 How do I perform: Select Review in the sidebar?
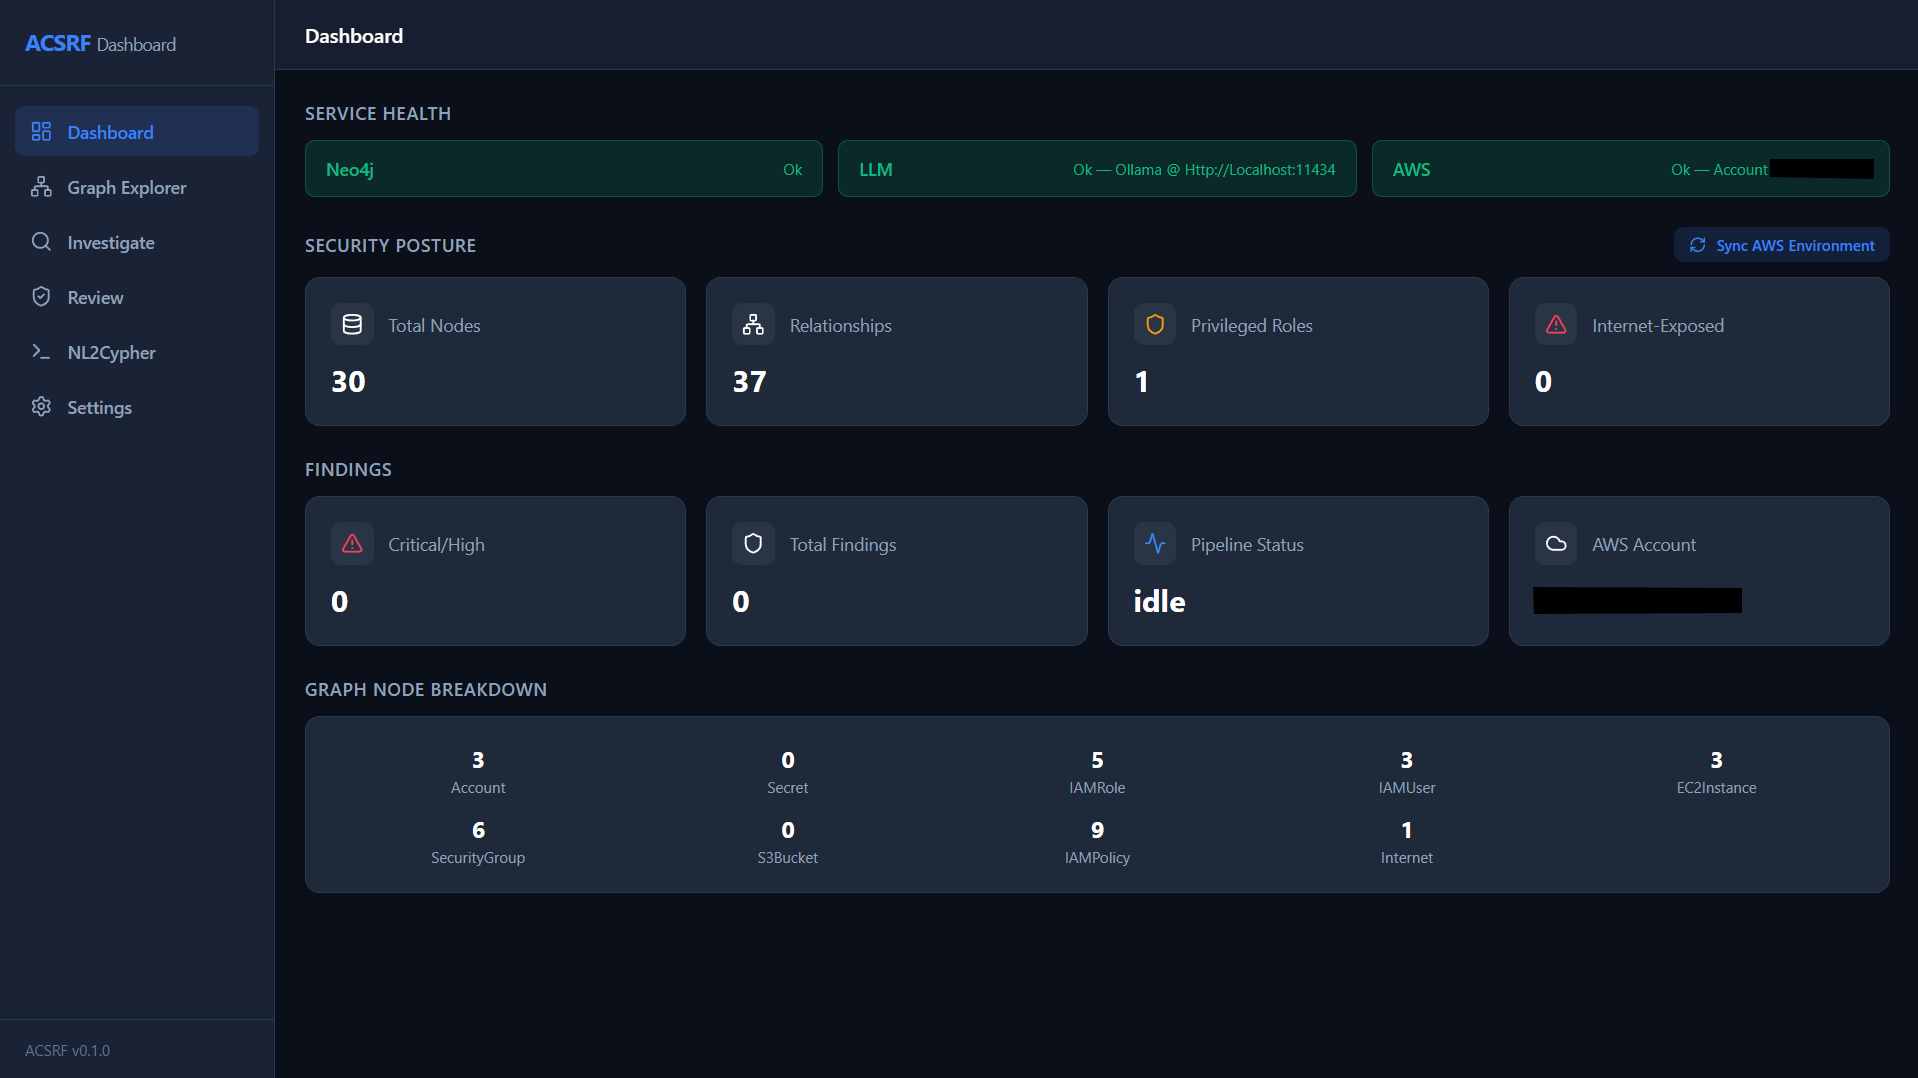tap(137, 297)
